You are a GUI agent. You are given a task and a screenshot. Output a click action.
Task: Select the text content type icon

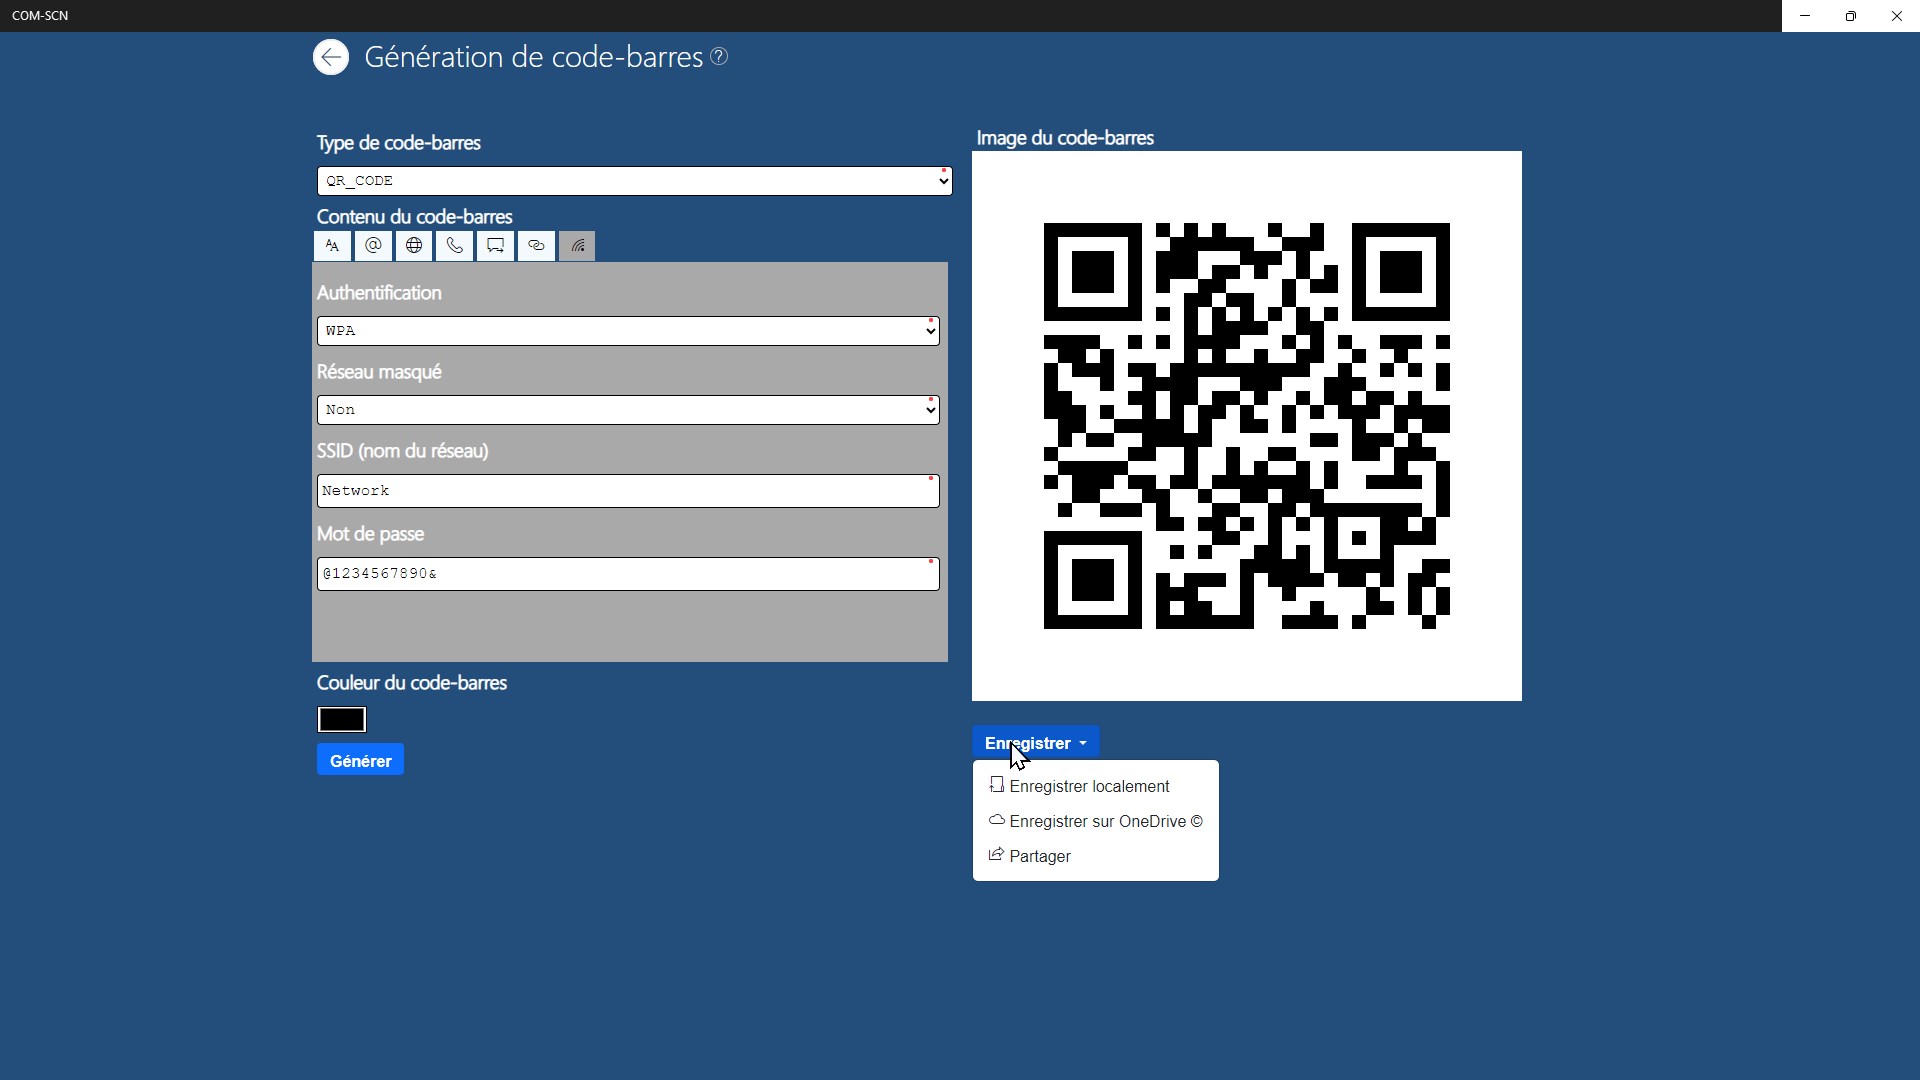(332, 246)
